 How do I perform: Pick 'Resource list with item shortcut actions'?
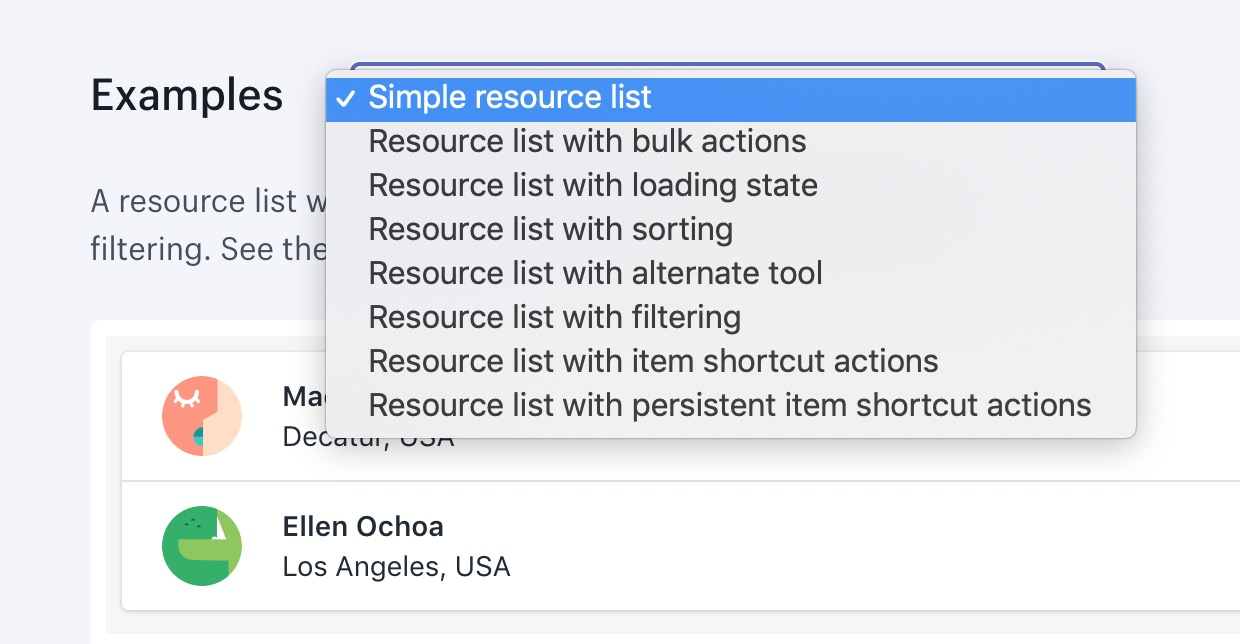(653, 361)
